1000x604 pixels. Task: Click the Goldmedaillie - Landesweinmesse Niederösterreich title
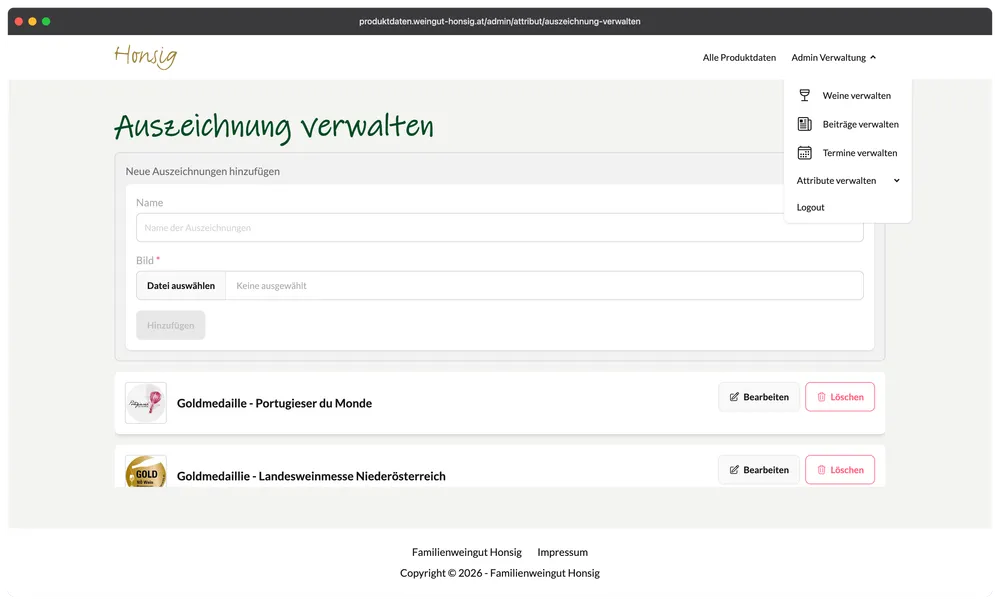(311, 476)
